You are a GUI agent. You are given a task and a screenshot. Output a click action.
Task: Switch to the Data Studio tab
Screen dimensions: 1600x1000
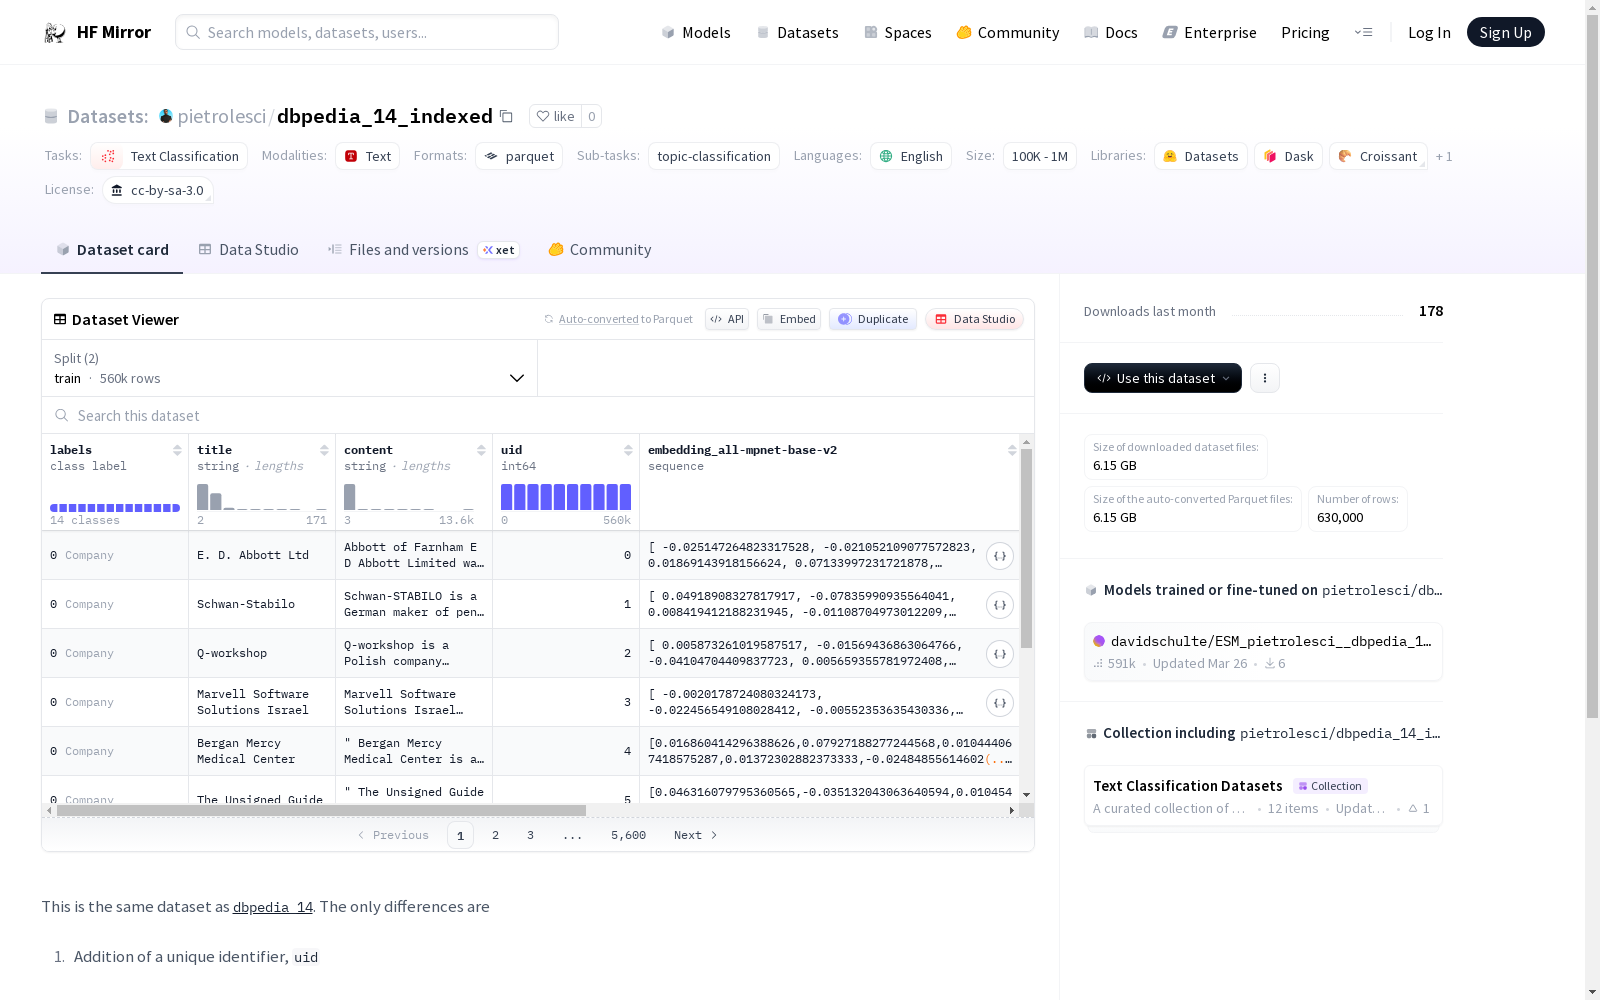pos(248,250)
